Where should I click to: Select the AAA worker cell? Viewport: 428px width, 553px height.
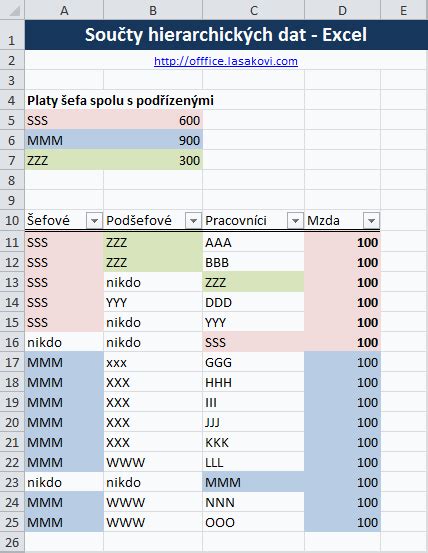(253, 243)
